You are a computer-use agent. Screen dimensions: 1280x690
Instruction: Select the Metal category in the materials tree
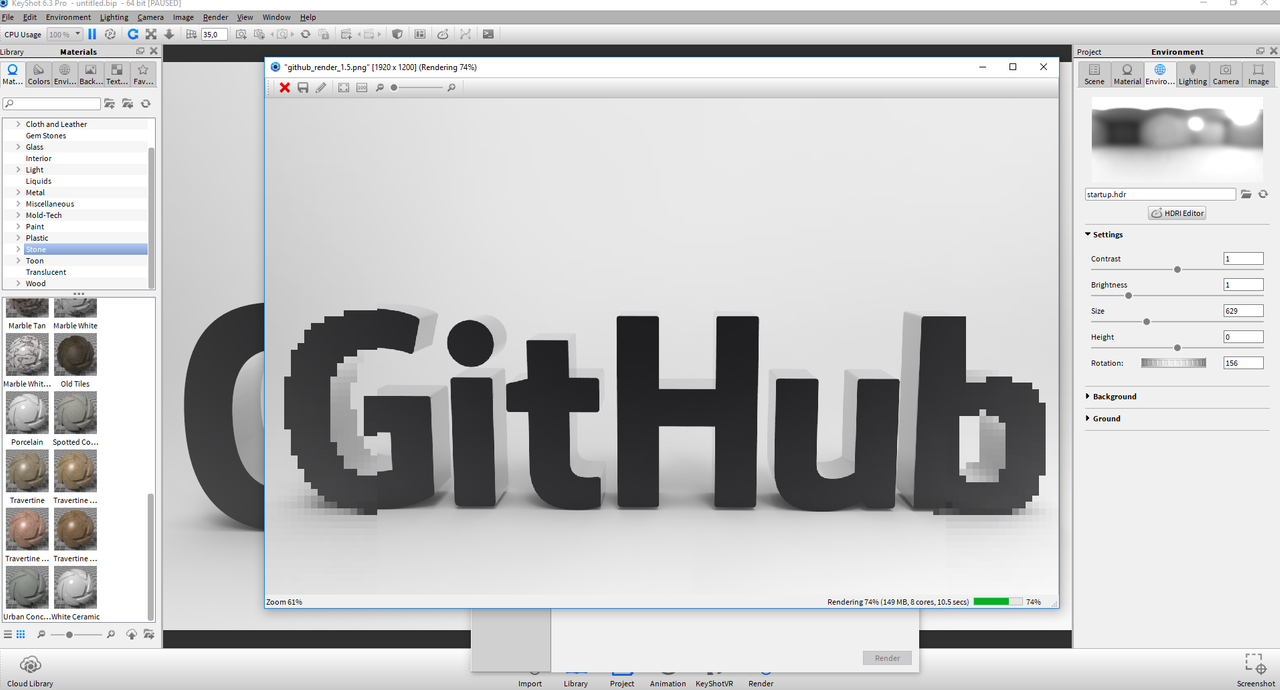point(37,192)
